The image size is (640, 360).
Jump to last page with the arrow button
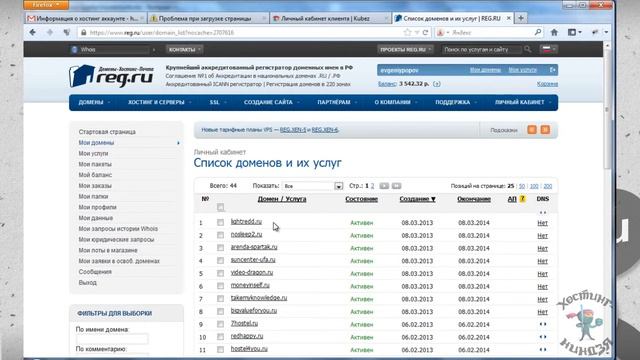[396, 186]
